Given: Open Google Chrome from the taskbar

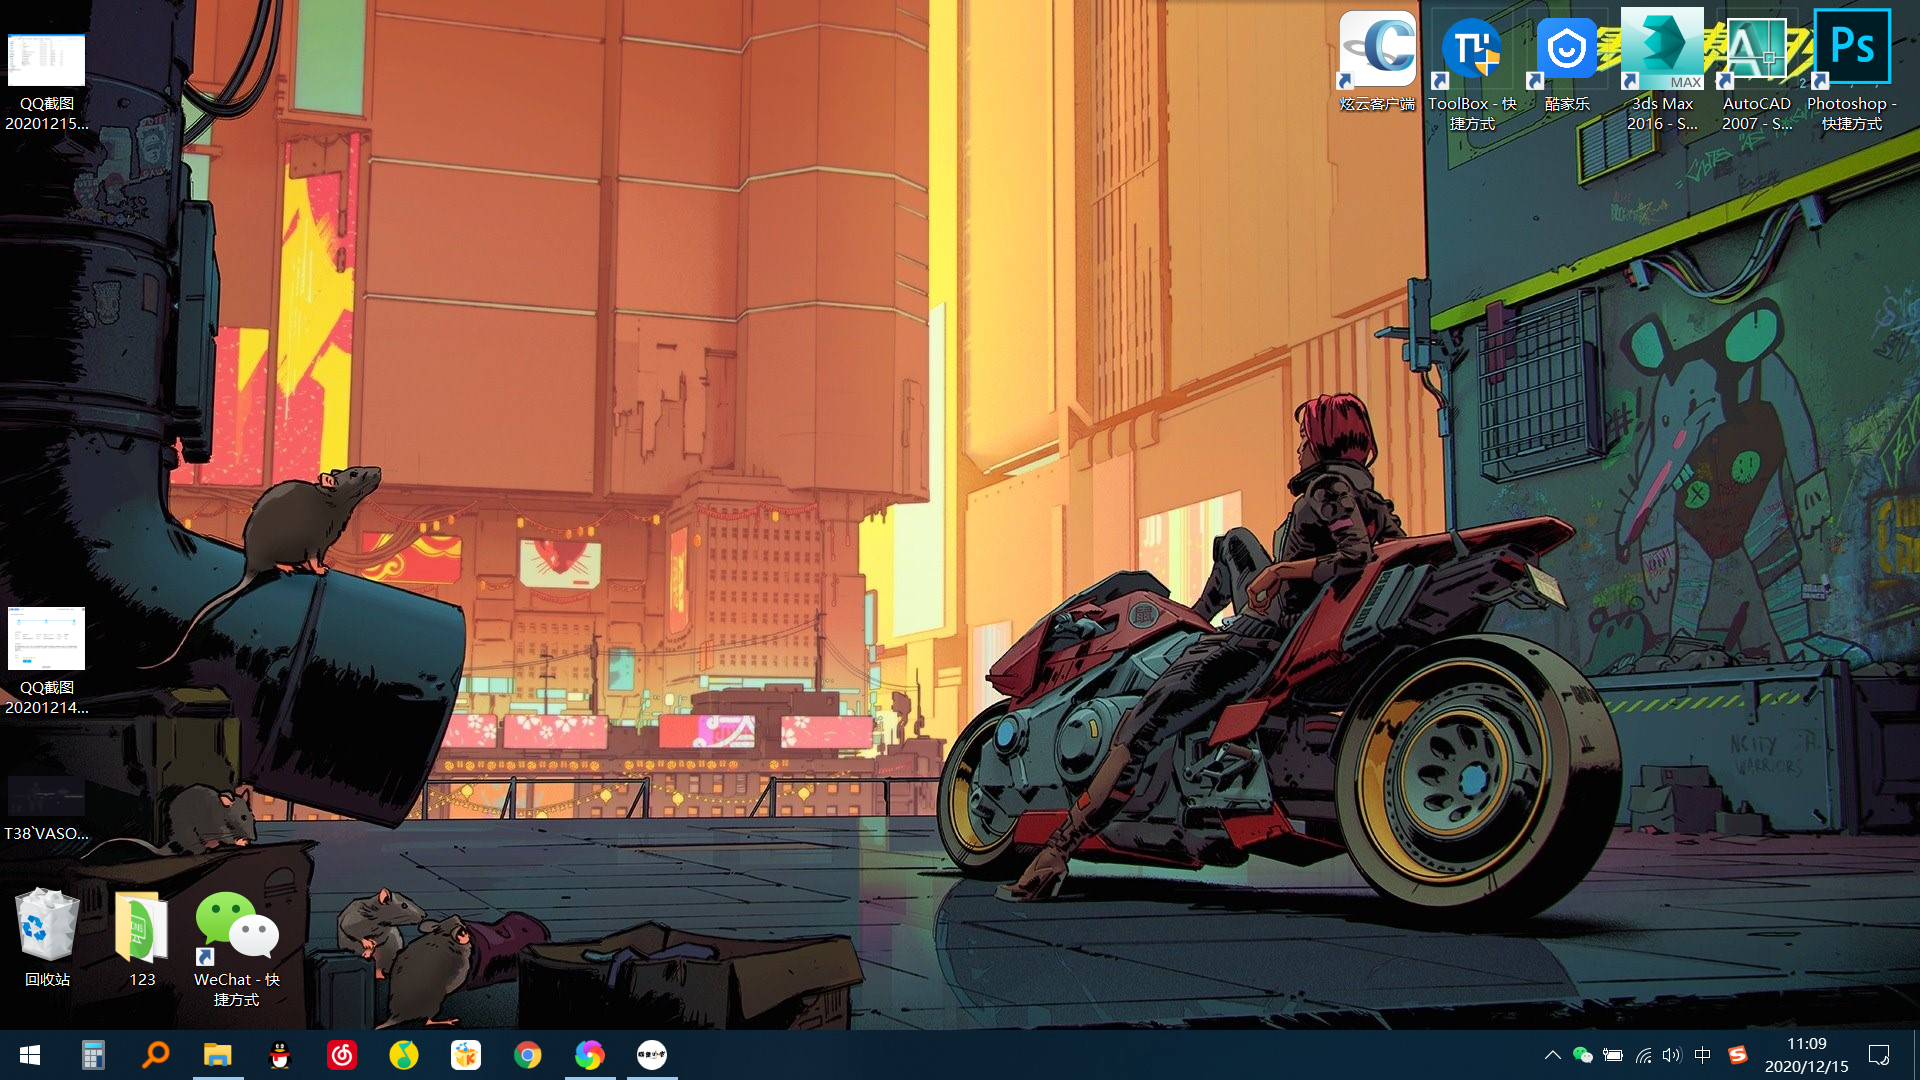Looking at the screenshot, I should [528, 1055].
